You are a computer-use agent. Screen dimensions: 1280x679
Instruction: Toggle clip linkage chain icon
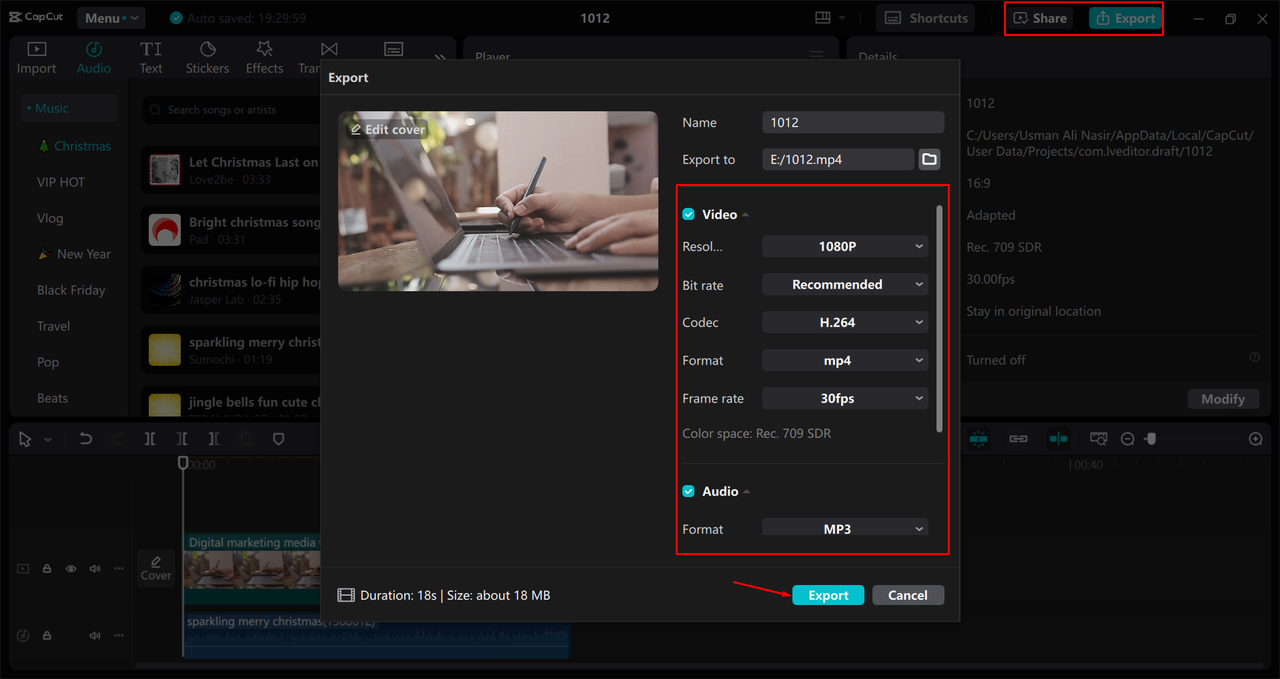click(x=1018, y=439)
